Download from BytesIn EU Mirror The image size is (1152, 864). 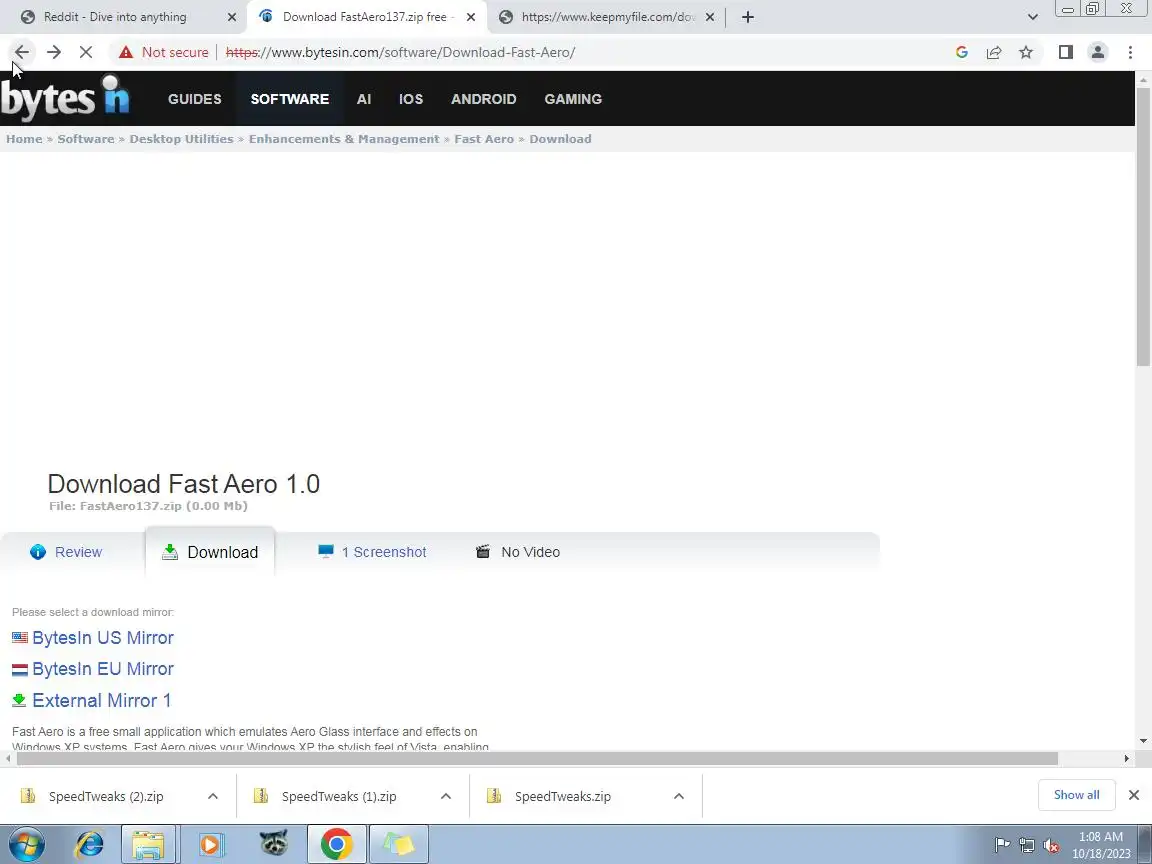click(103, 669)
